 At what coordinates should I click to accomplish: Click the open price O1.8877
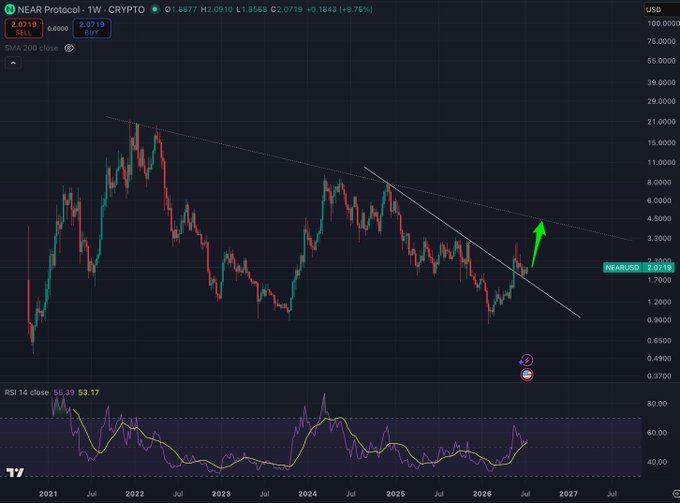tap(181, 9)
